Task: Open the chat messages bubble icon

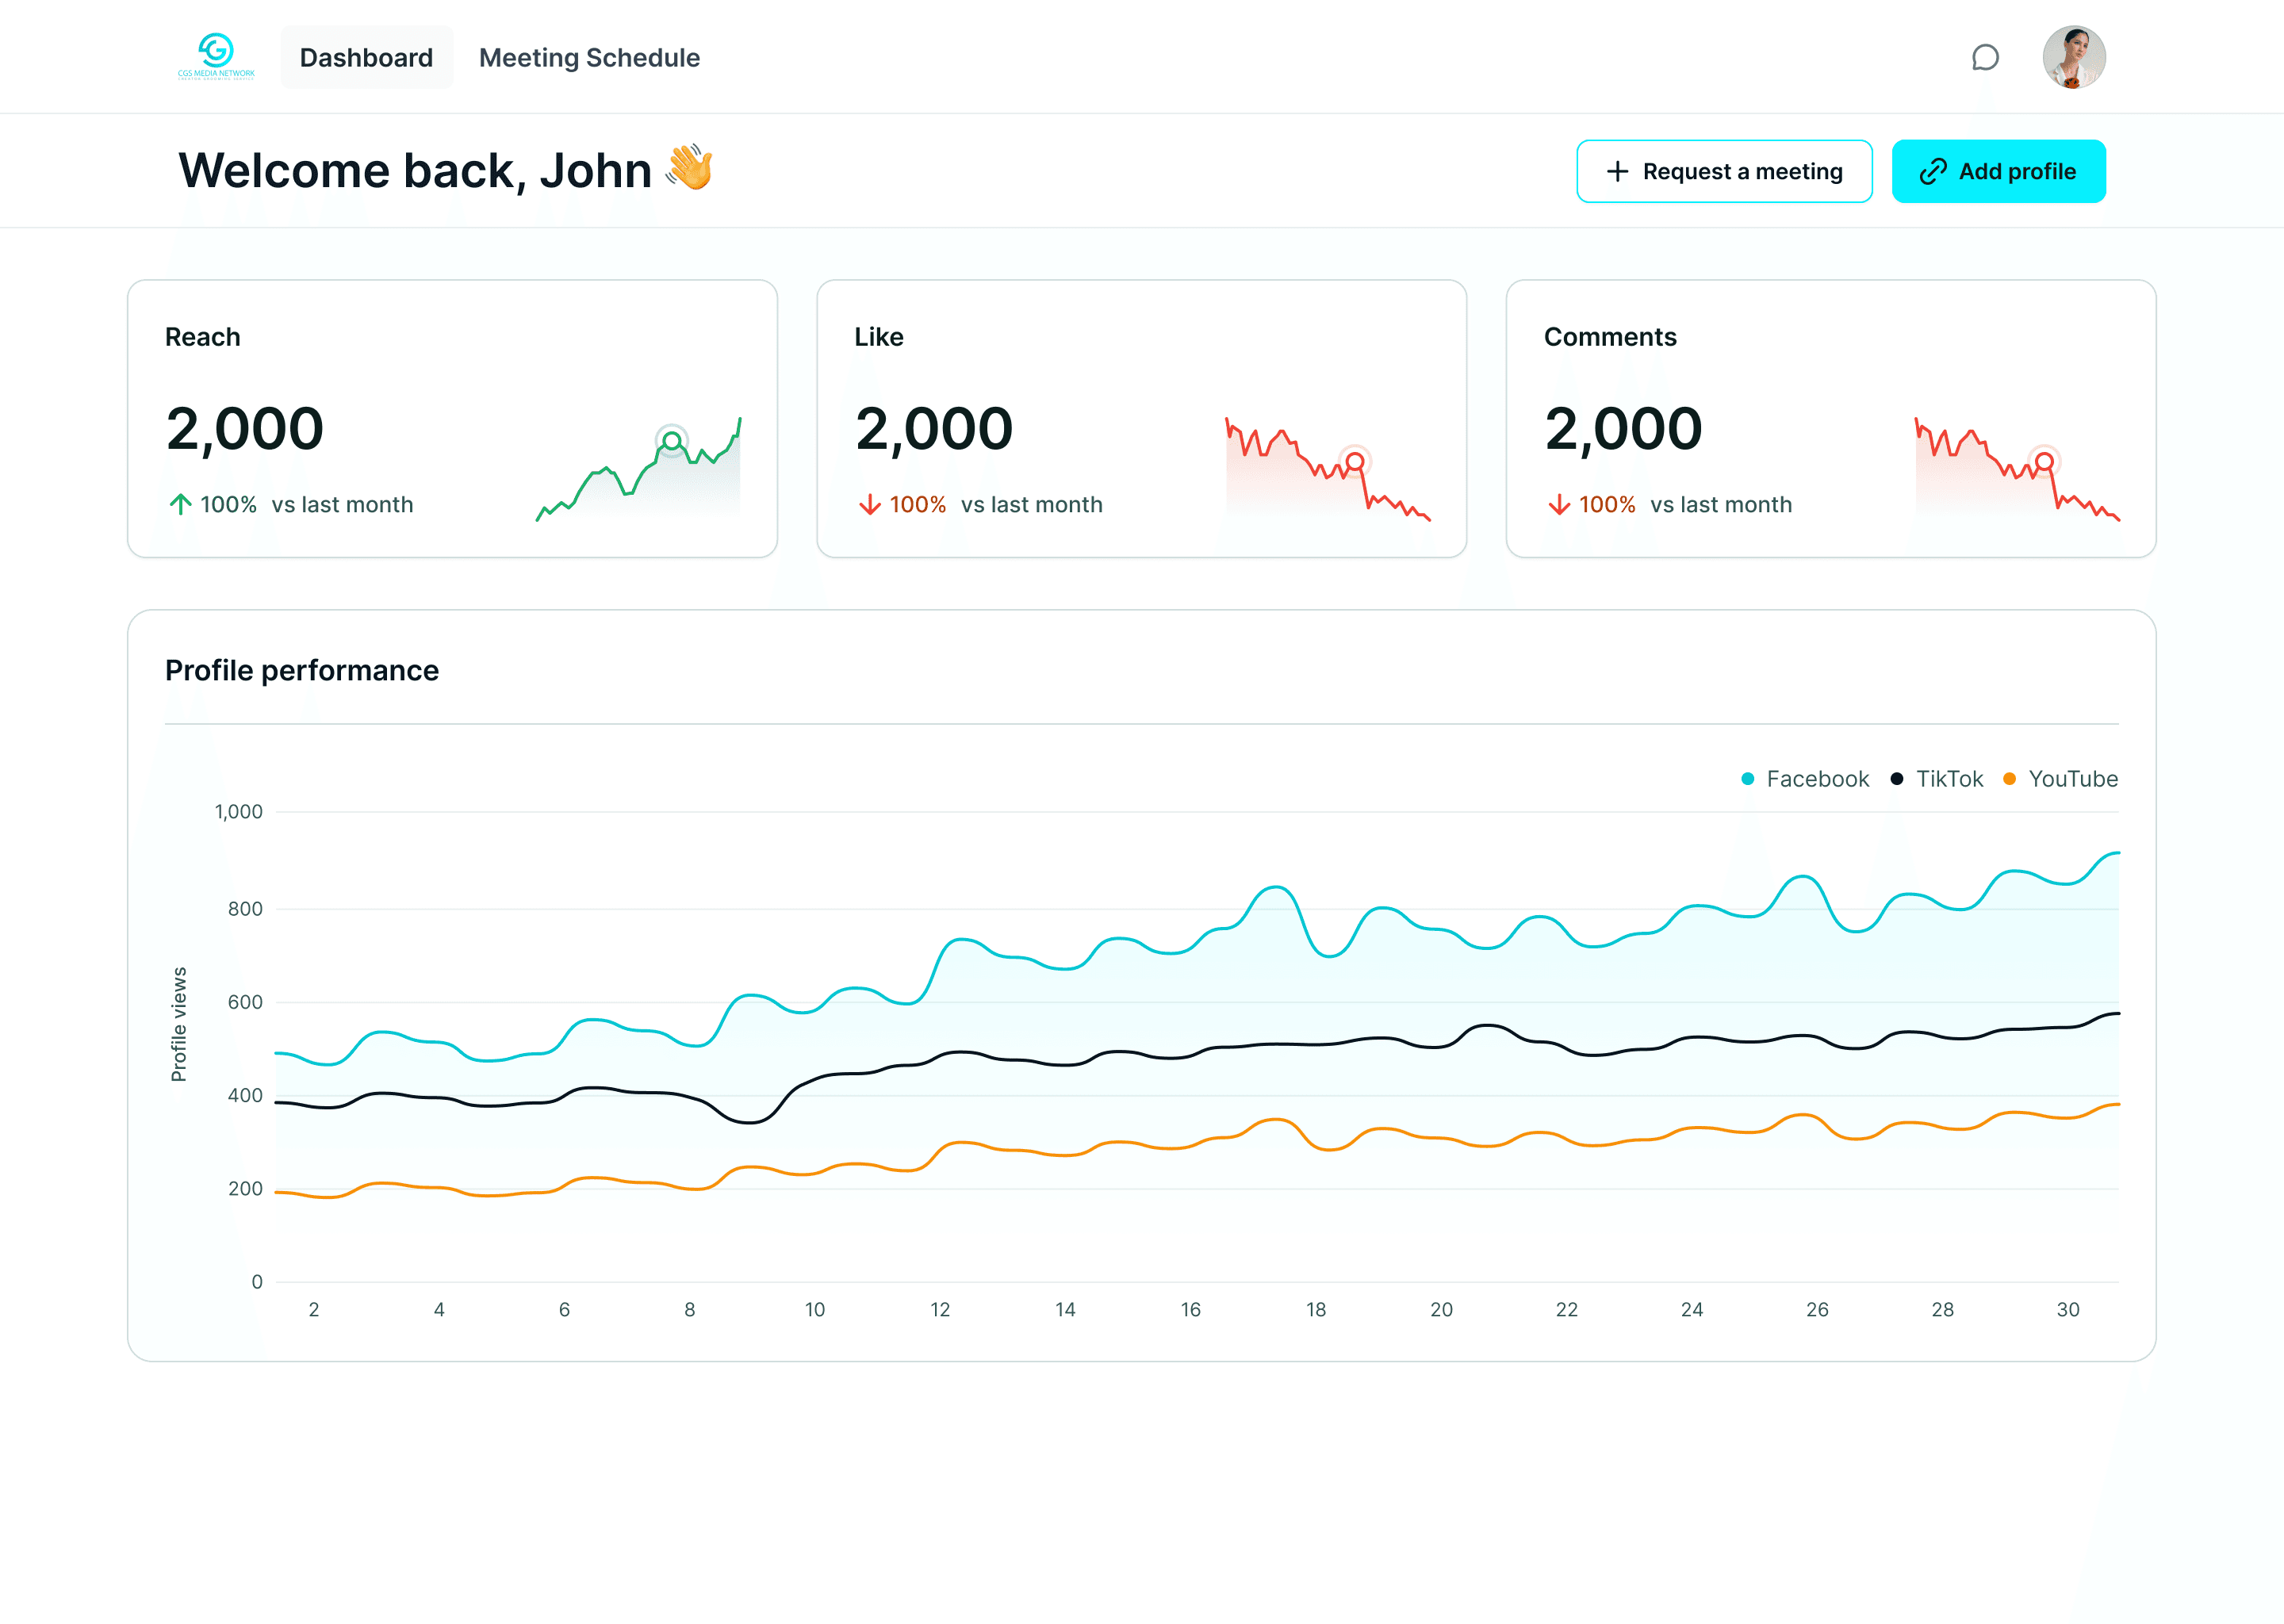Action: [1985, 58]
